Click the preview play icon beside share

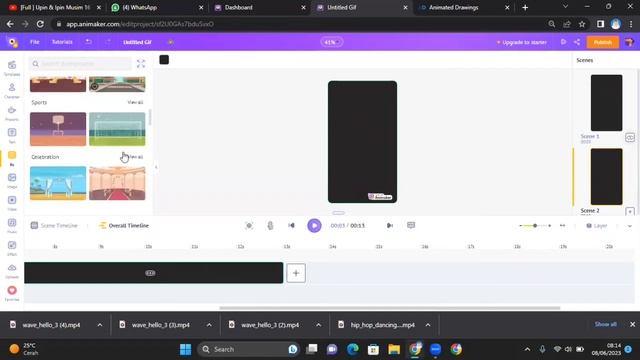coord(563,42)
